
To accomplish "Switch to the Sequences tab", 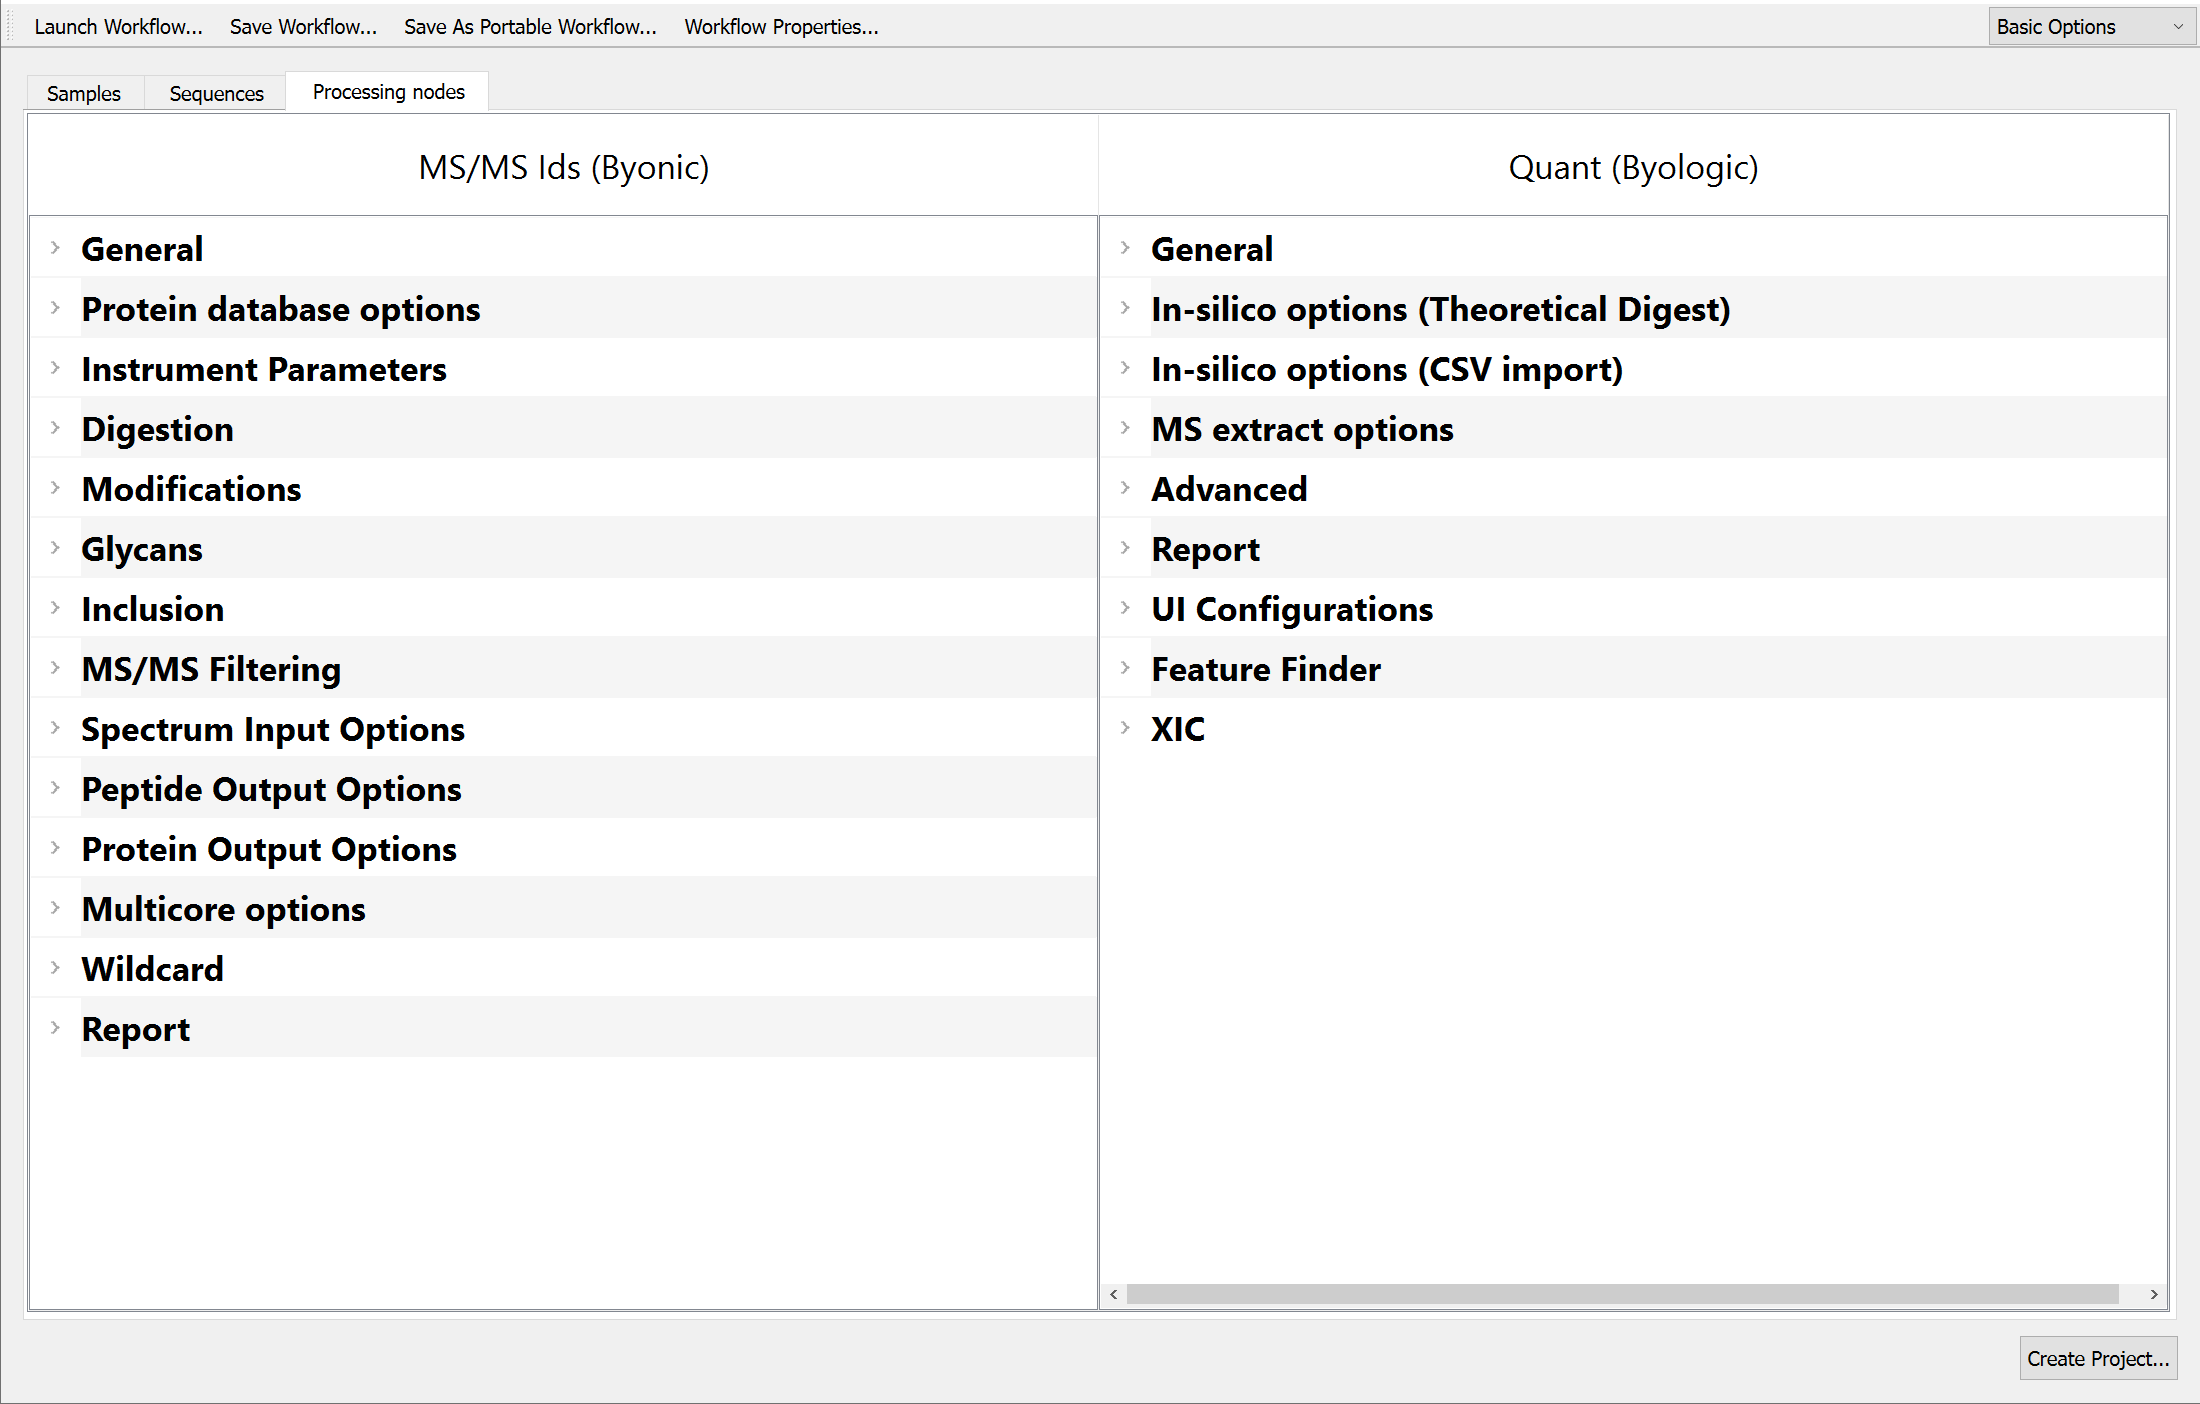I will 216,93.
